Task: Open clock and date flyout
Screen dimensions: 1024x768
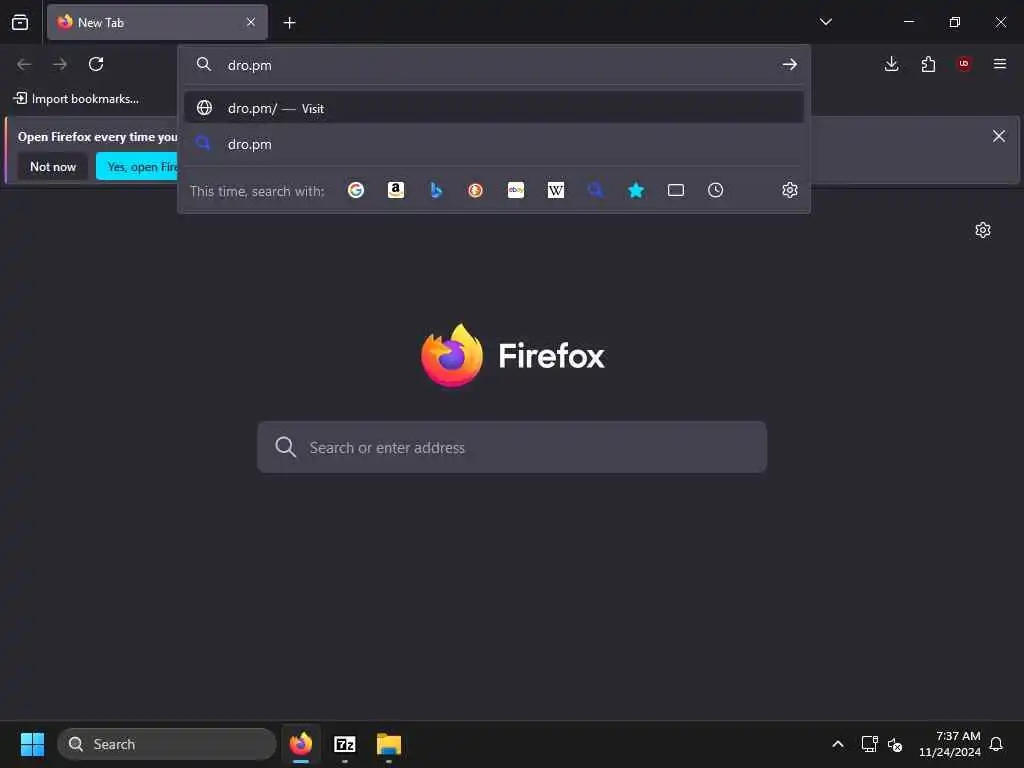Action: point(950,744)
